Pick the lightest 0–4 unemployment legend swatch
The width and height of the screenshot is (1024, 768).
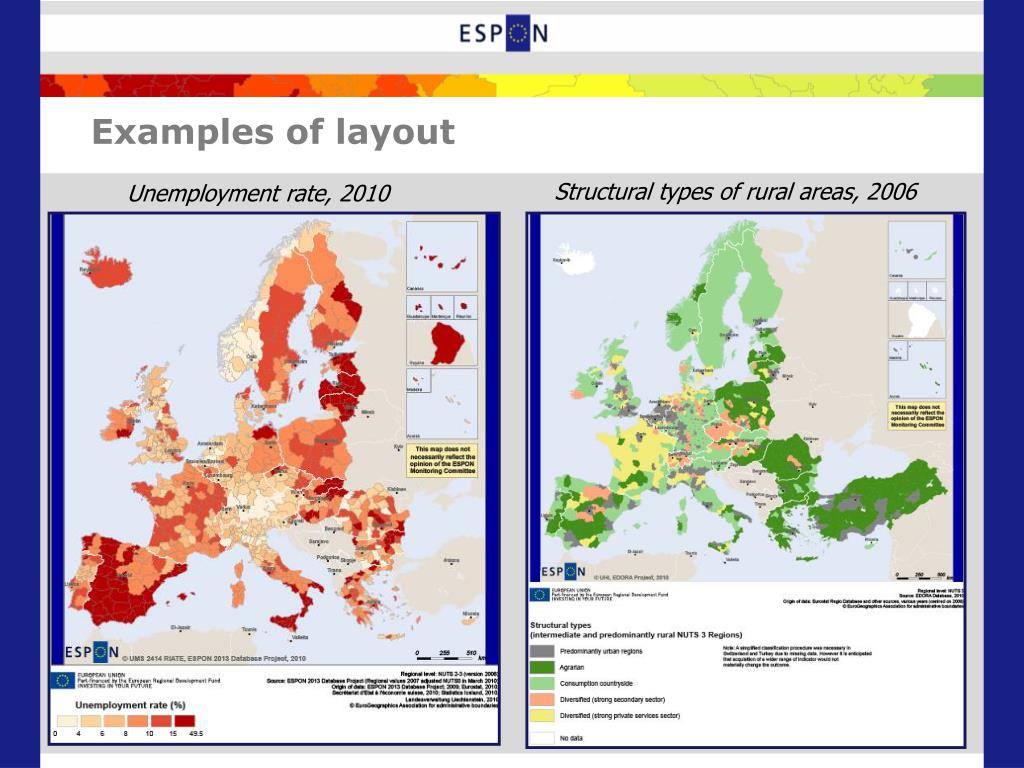67,721
